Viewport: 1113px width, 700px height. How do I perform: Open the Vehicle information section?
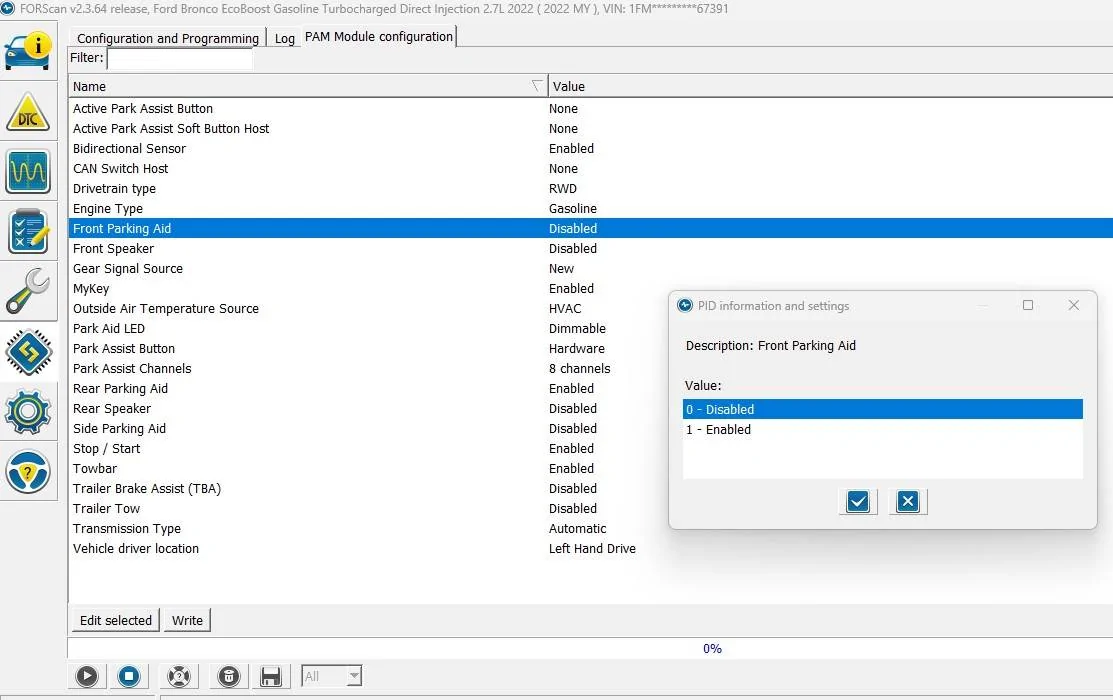pos(28,50)
